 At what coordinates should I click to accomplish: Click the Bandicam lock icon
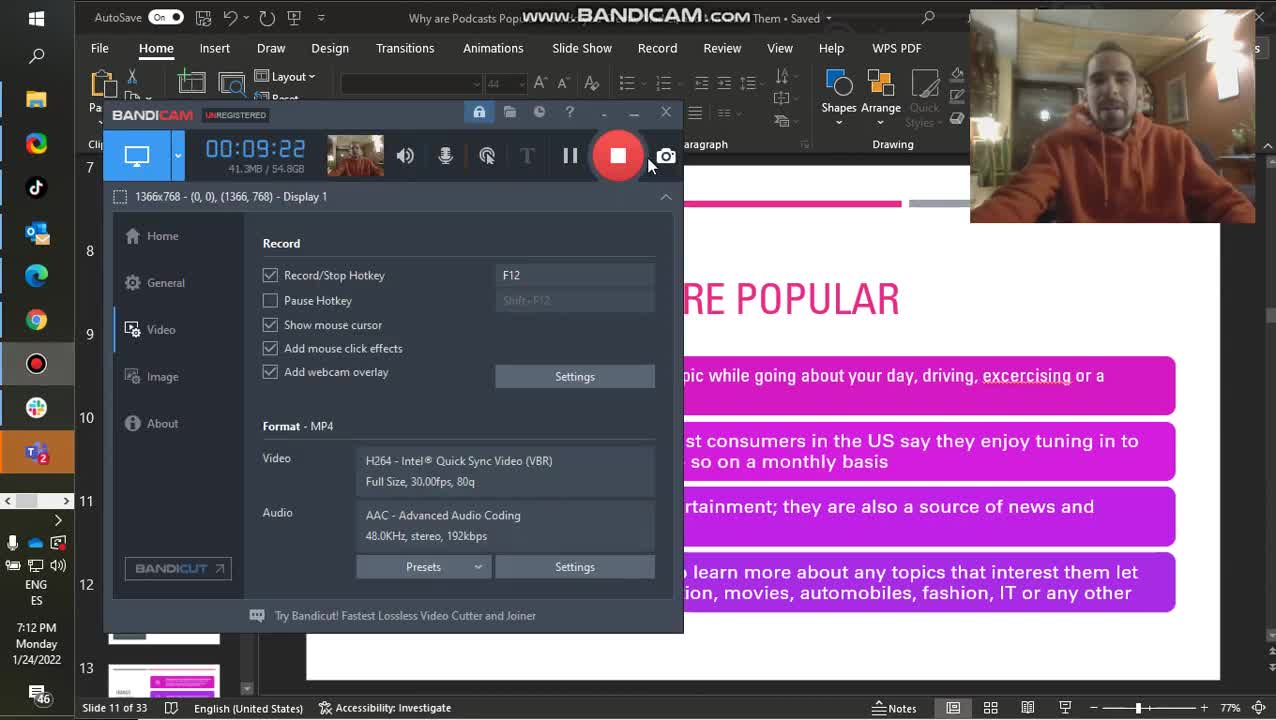pyautogui.click(x=479, y=112)
